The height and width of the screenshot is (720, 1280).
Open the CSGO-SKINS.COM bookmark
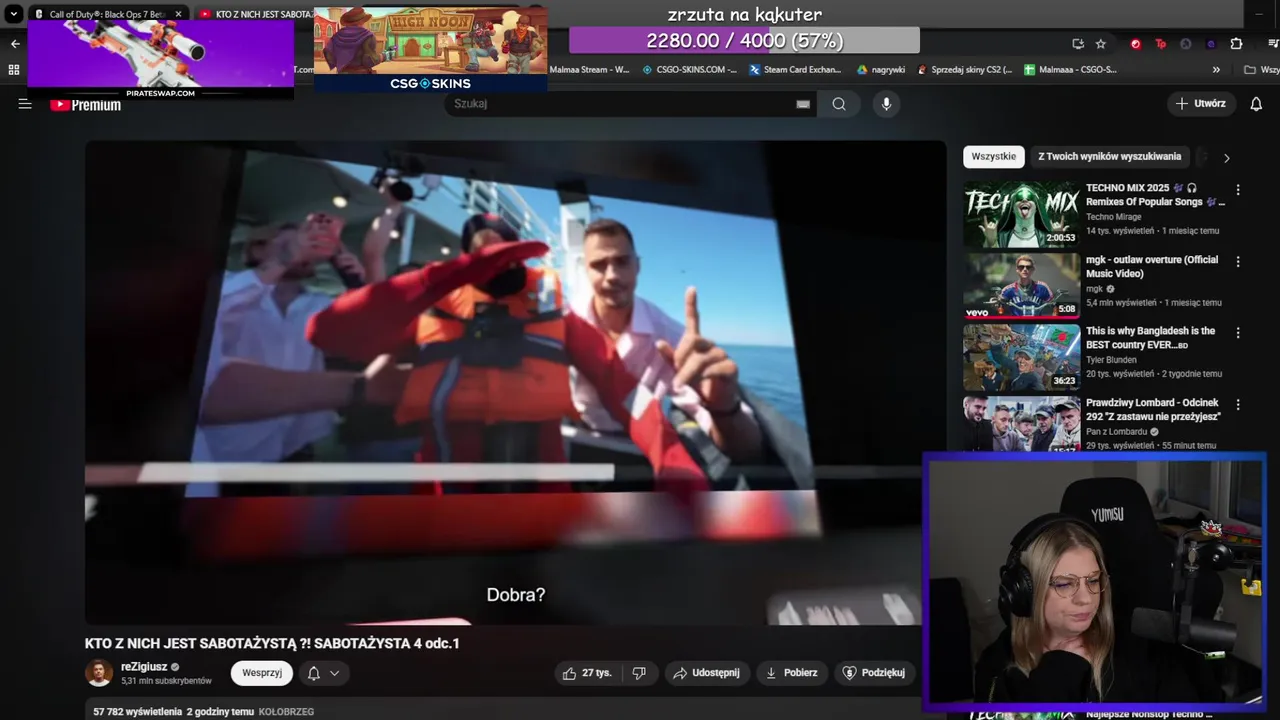click(689, 70)
